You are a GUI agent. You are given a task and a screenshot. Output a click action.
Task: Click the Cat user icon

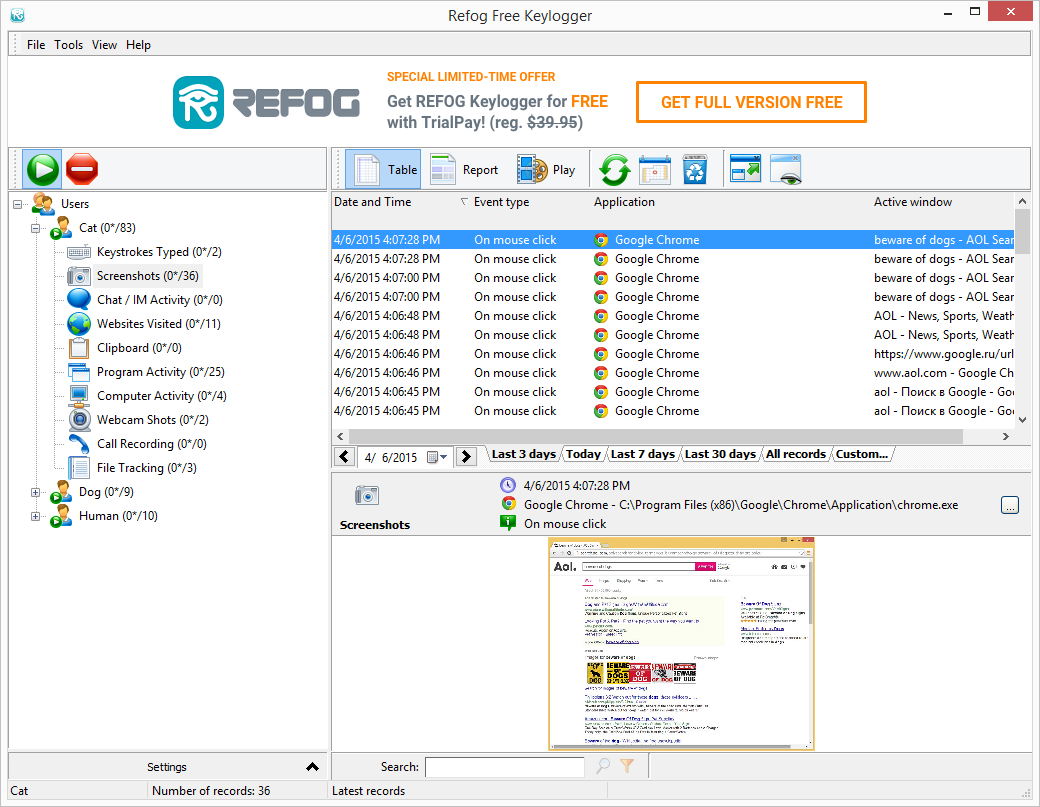pos(61,227)
